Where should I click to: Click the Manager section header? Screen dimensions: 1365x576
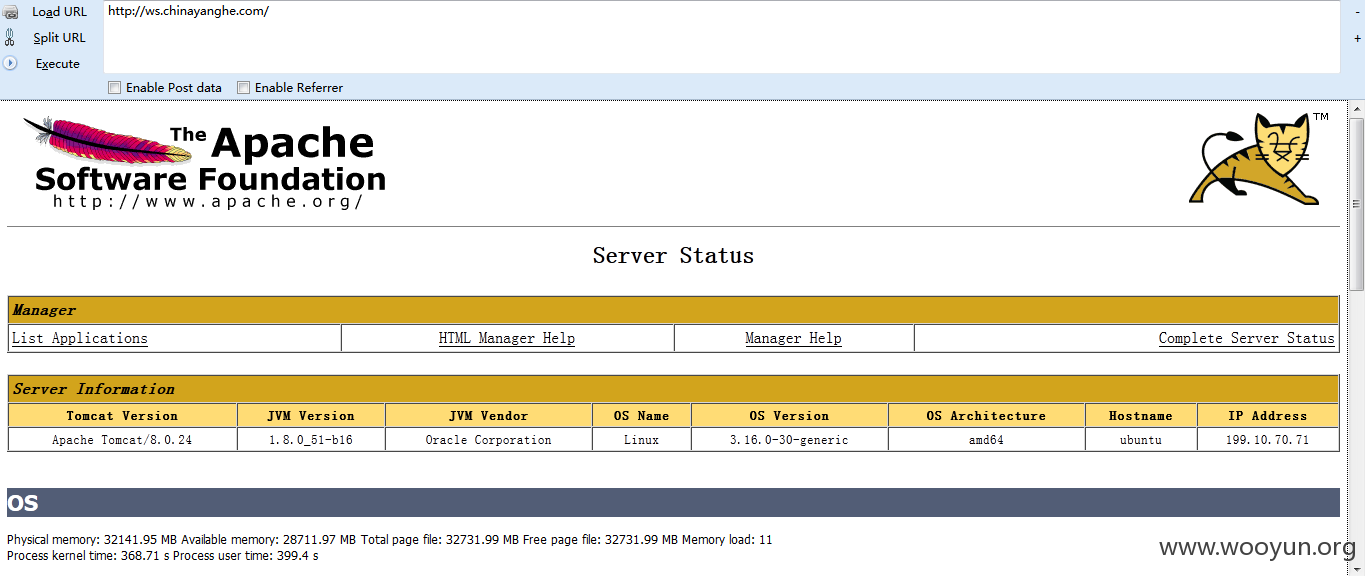tap(673, 310)
